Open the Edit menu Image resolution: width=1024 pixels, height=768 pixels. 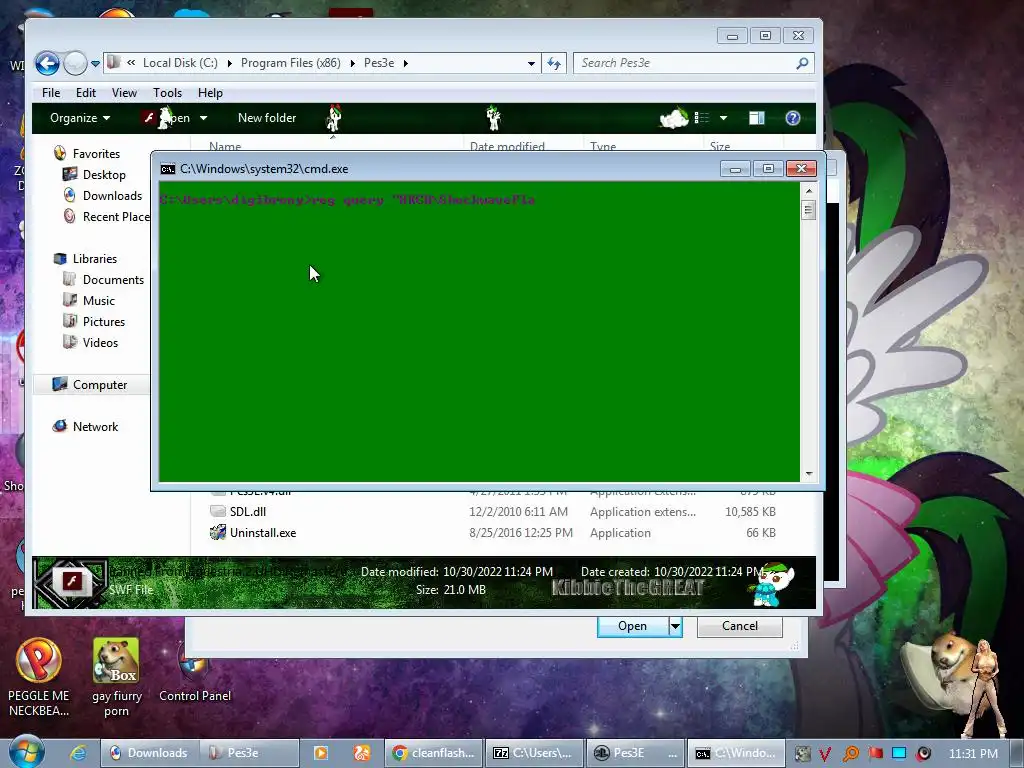coord(86,93)
